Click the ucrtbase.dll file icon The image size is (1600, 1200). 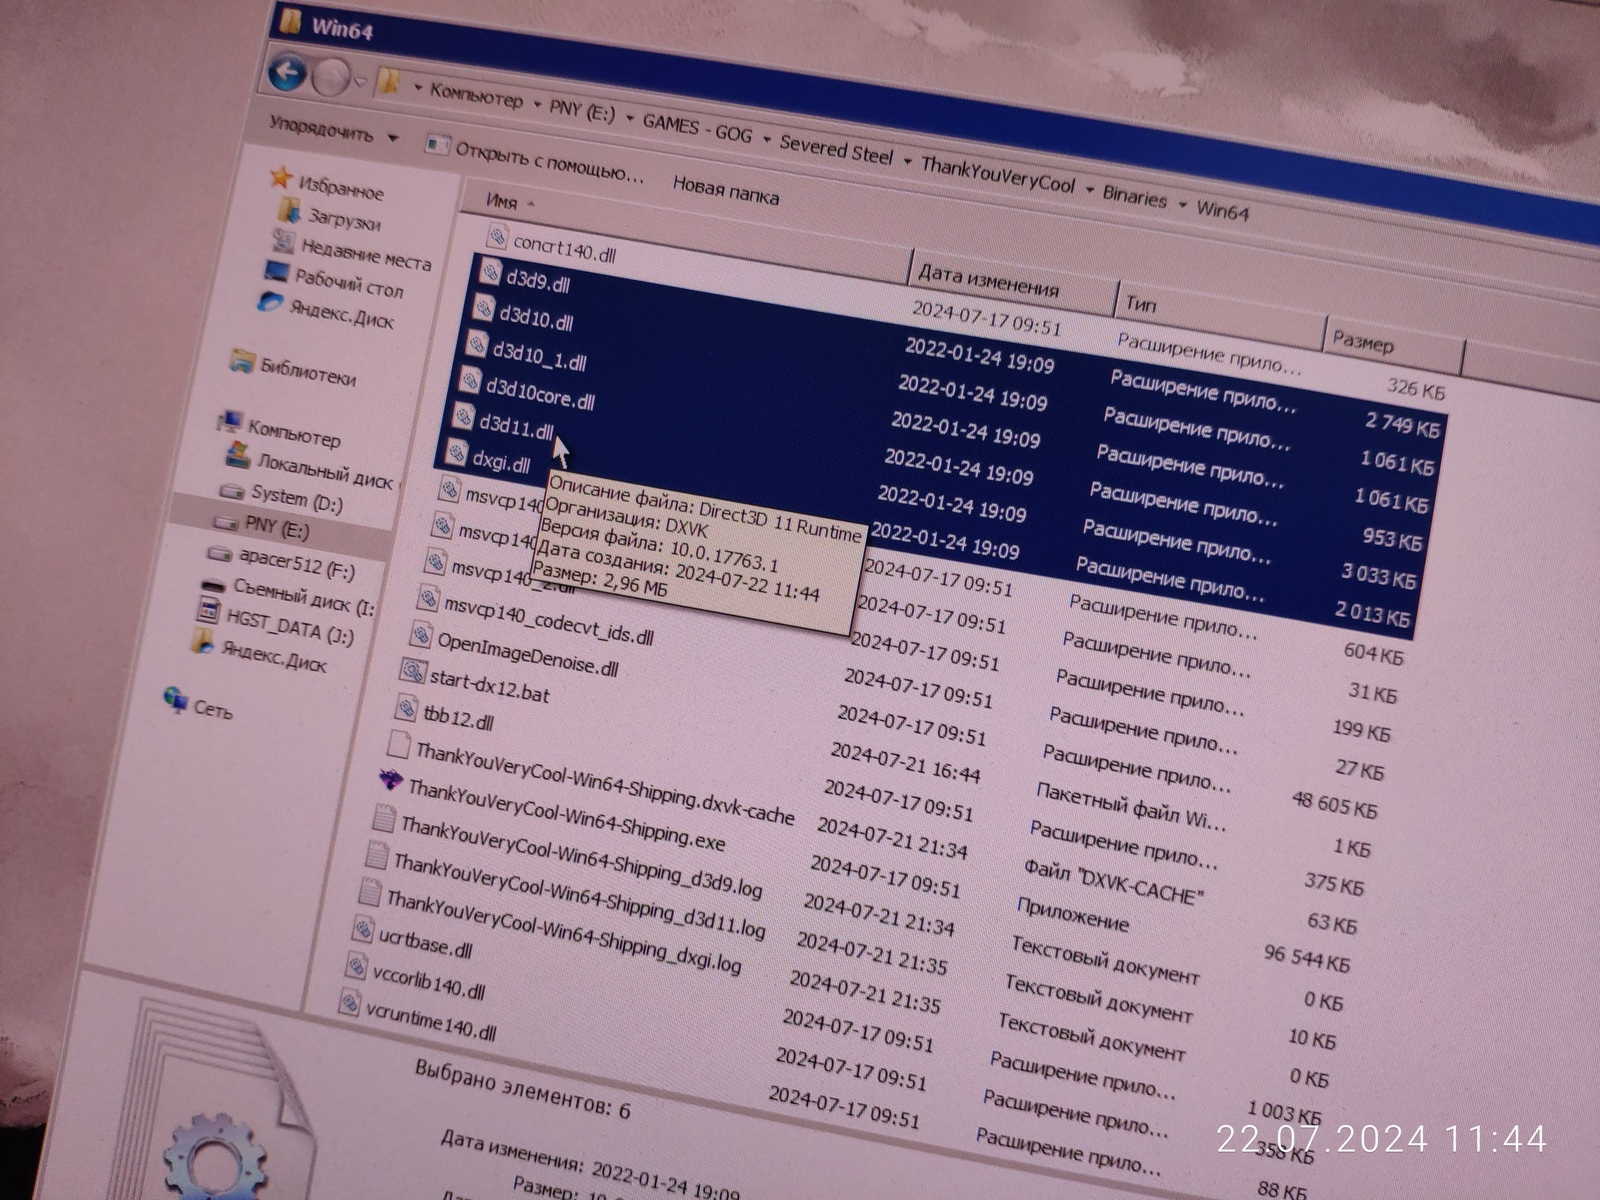[x=363, y=929]
